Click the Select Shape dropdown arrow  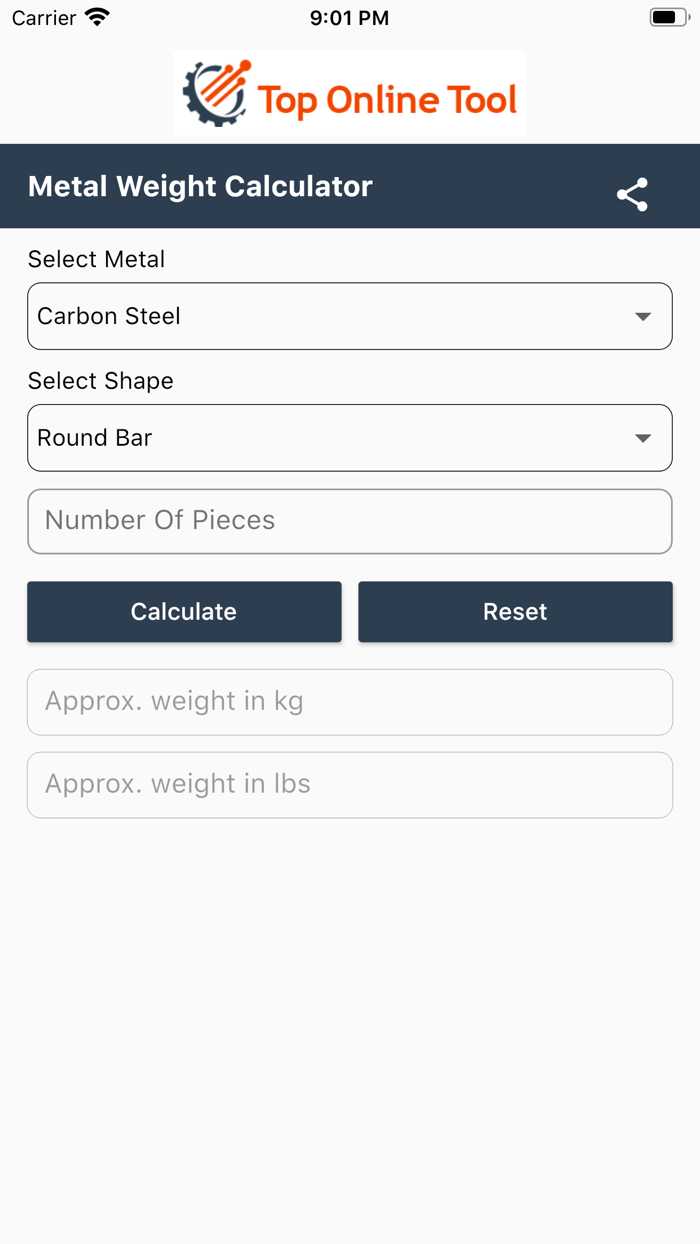[645, 437]
